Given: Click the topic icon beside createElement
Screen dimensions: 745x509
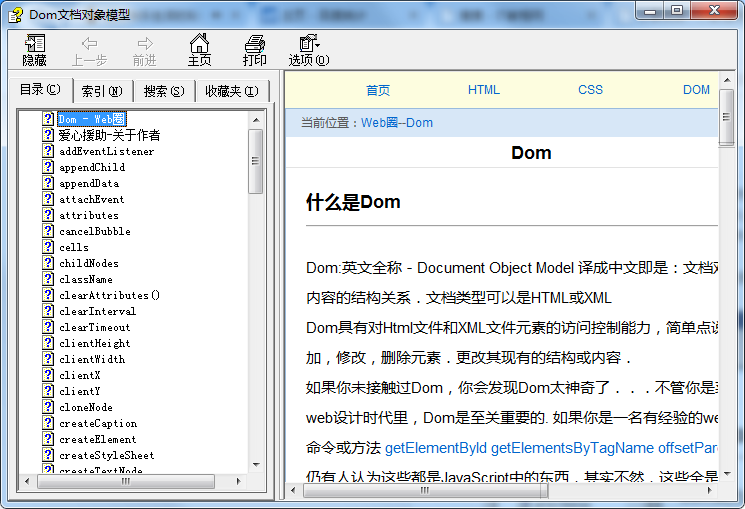Looking at the screenshot, I should 48,439.
